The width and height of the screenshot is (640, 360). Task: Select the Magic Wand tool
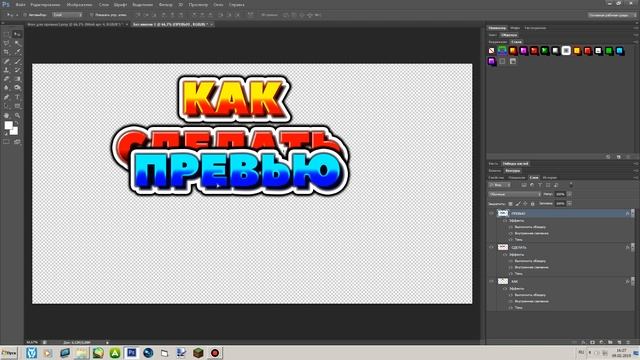[x=17, y=43]
